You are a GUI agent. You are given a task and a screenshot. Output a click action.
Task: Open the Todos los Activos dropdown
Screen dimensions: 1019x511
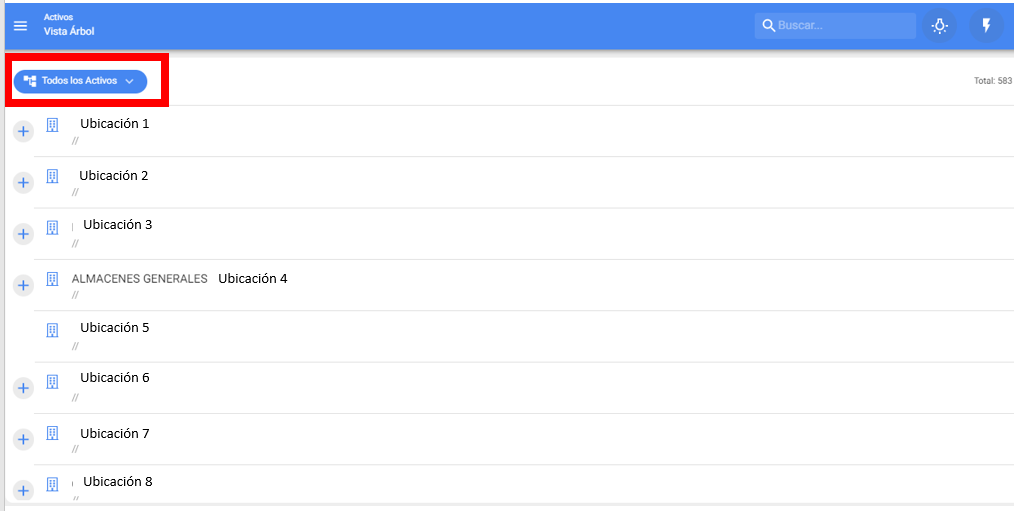coord(80,81)
